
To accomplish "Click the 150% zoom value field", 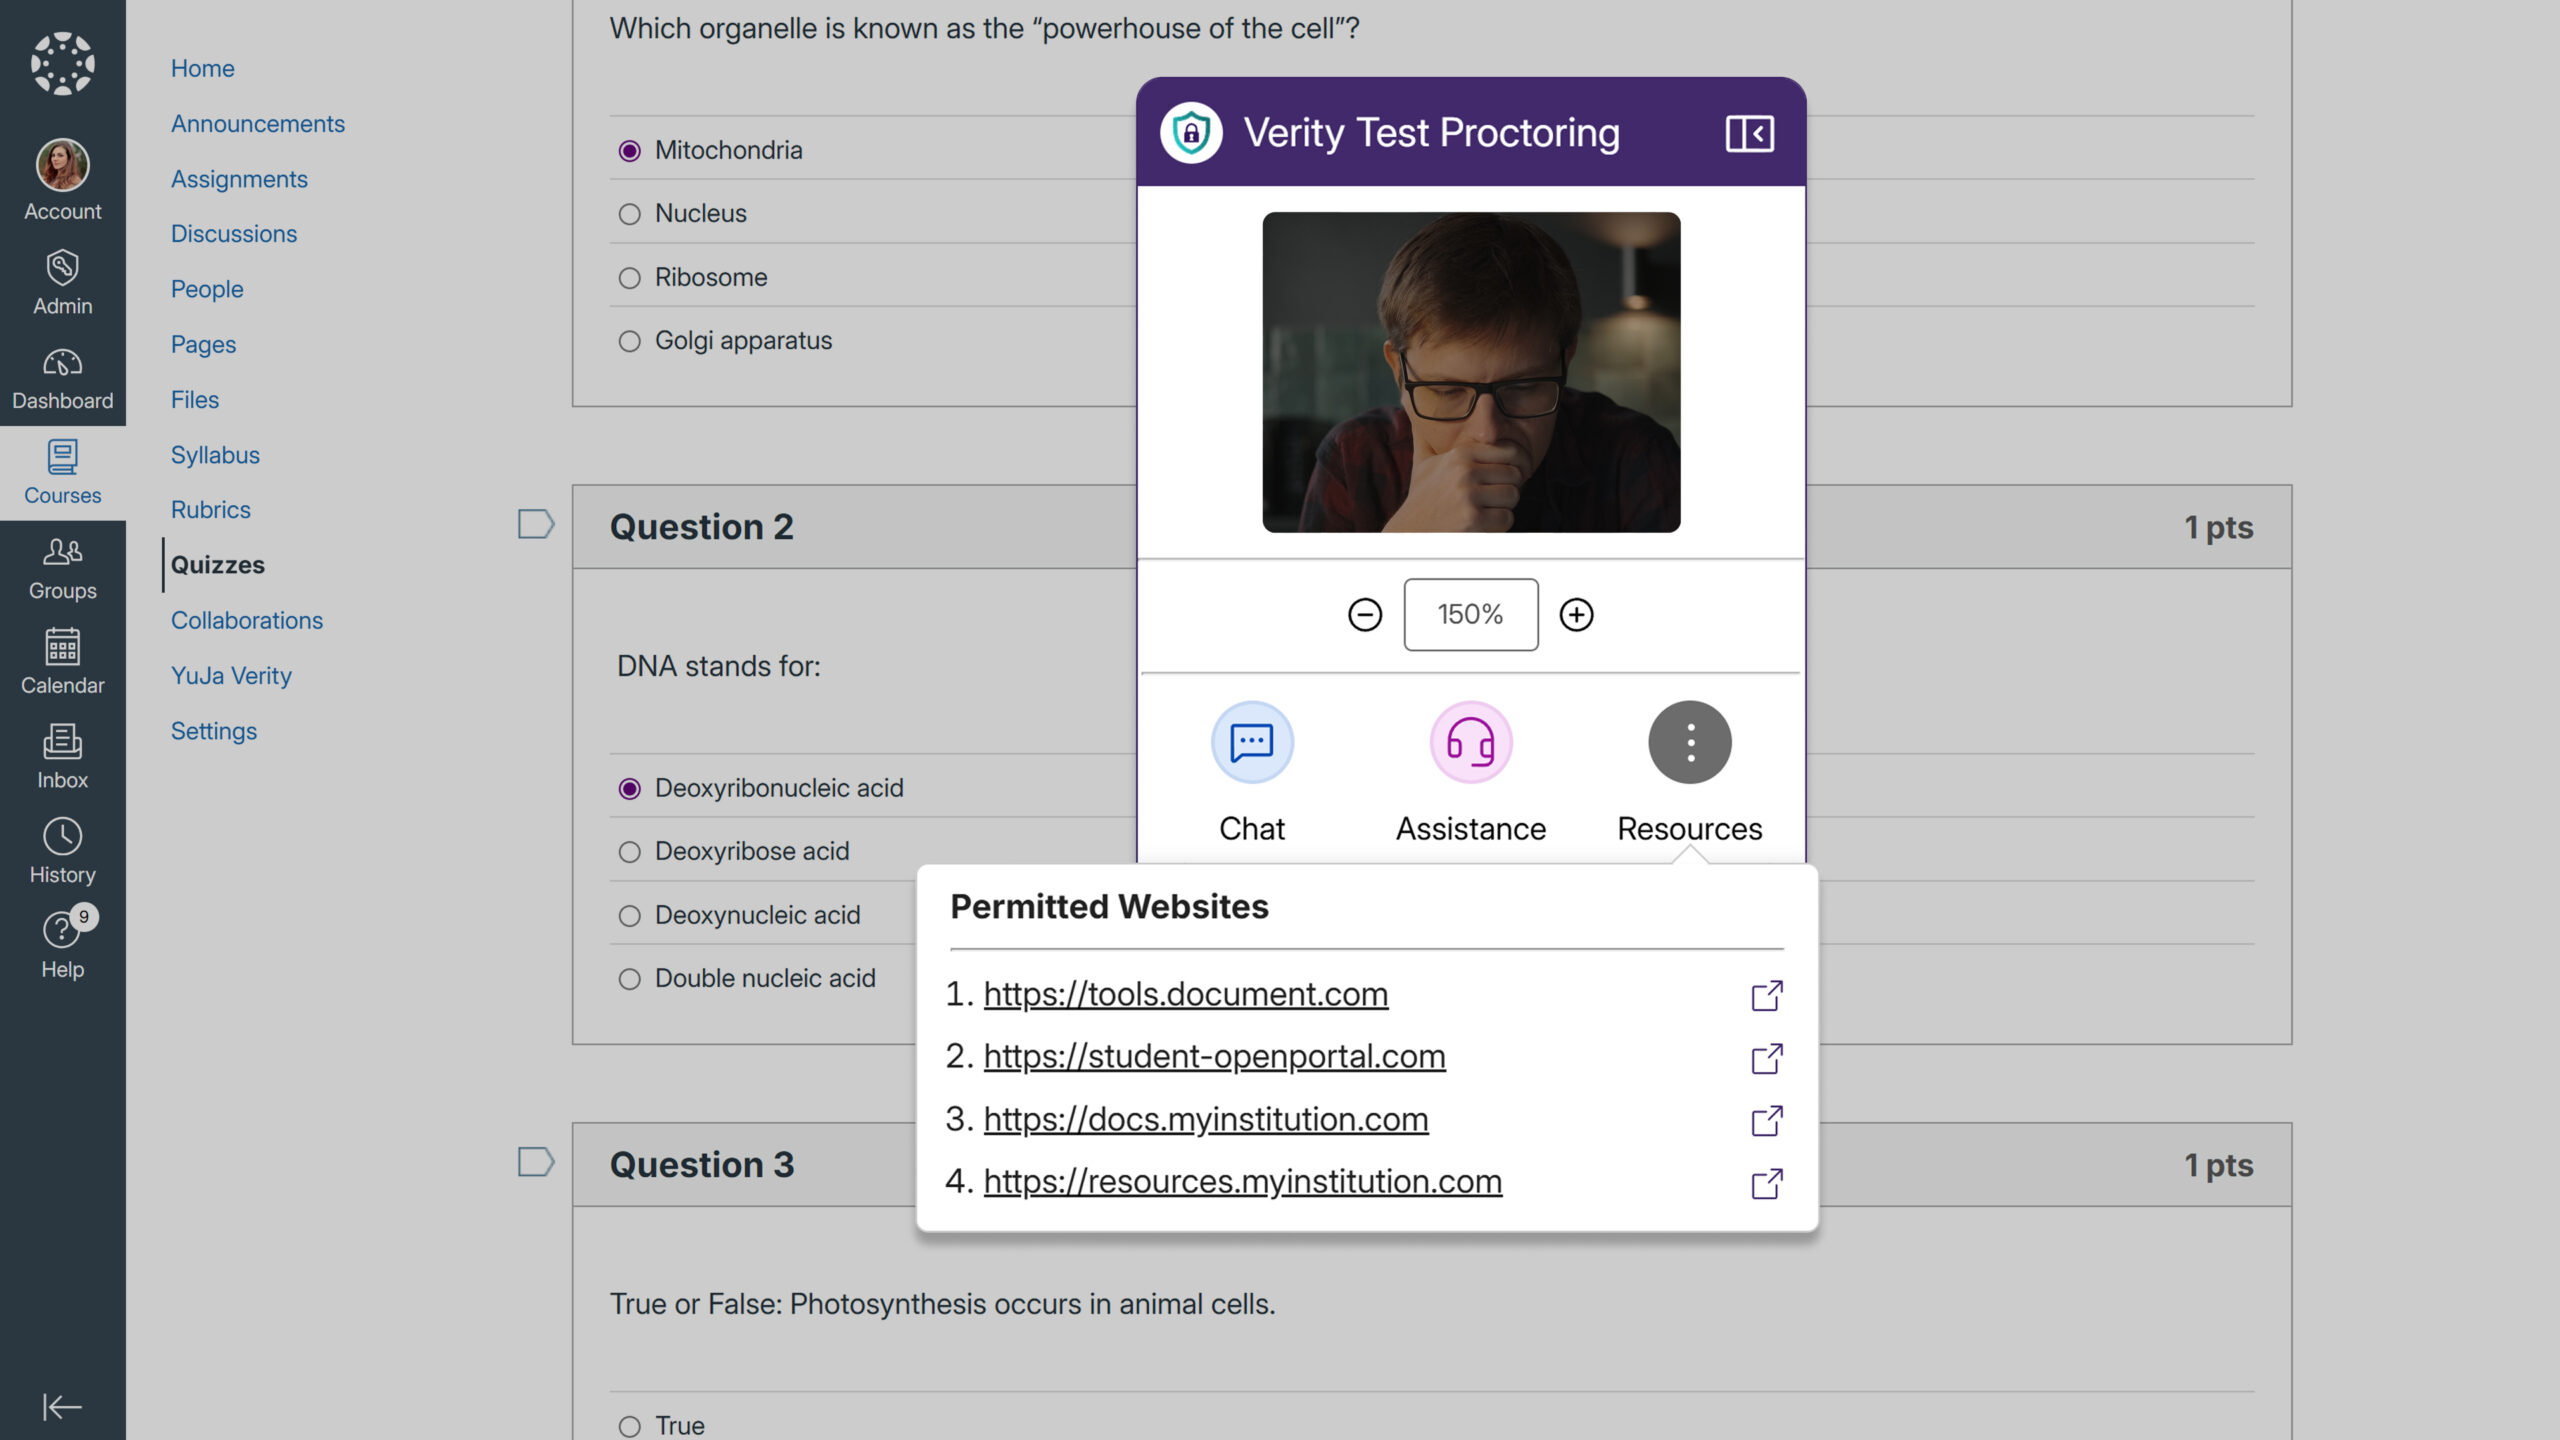I will click(x=1470, y=614).
